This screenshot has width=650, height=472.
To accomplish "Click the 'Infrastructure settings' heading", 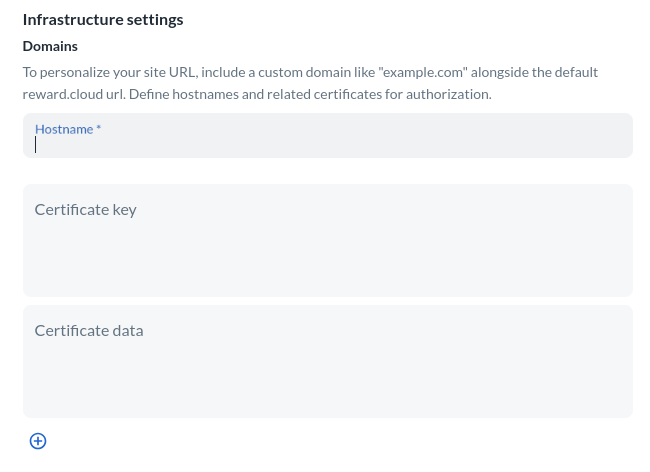I will point(103,19).
